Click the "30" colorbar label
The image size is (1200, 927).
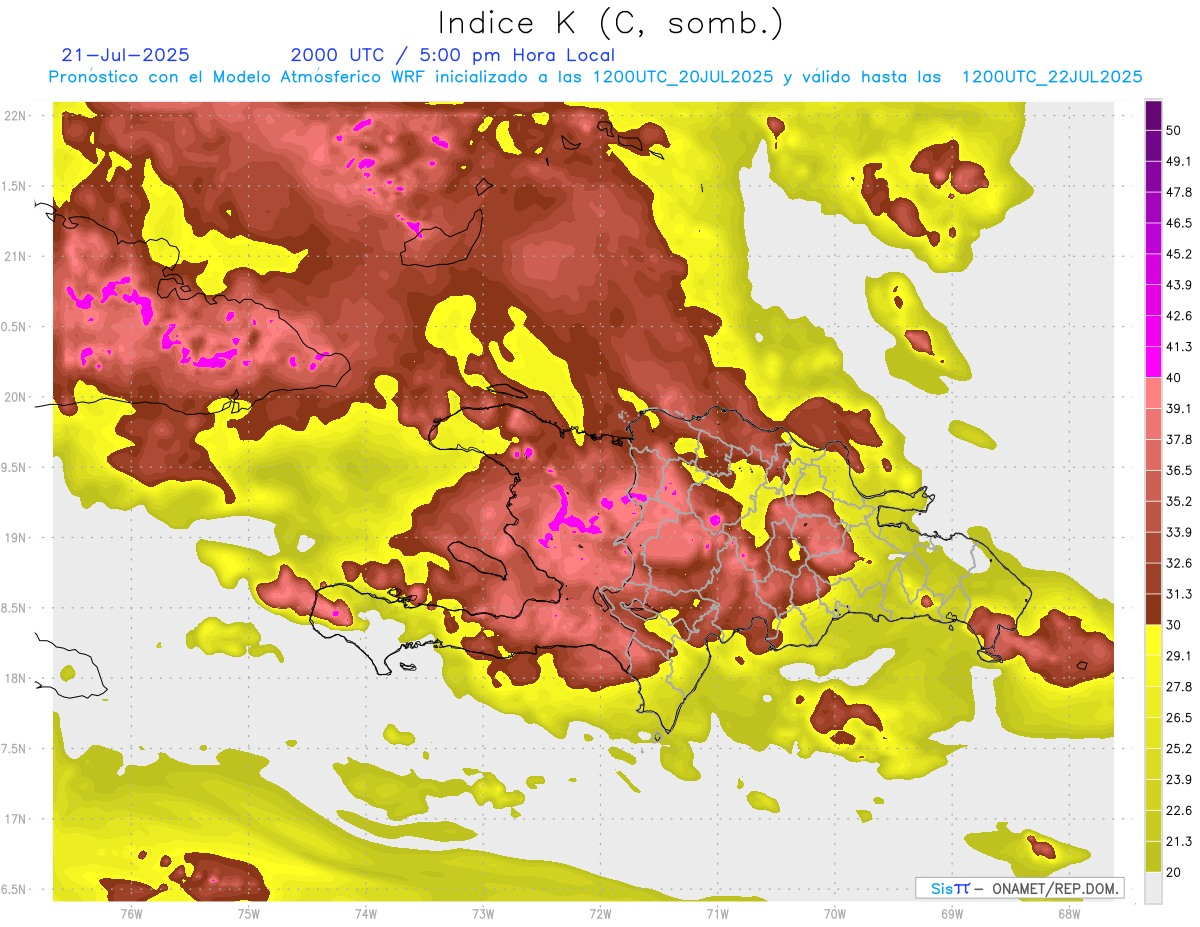tap(1174, 625)
